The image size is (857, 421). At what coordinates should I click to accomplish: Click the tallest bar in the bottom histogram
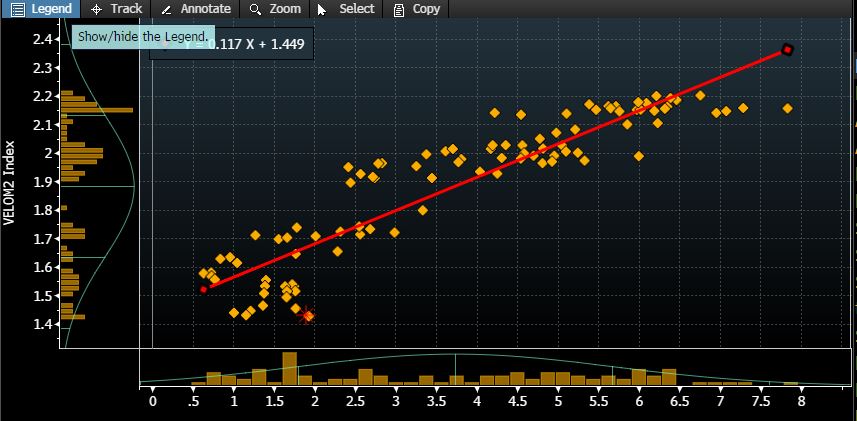[289, 368]
